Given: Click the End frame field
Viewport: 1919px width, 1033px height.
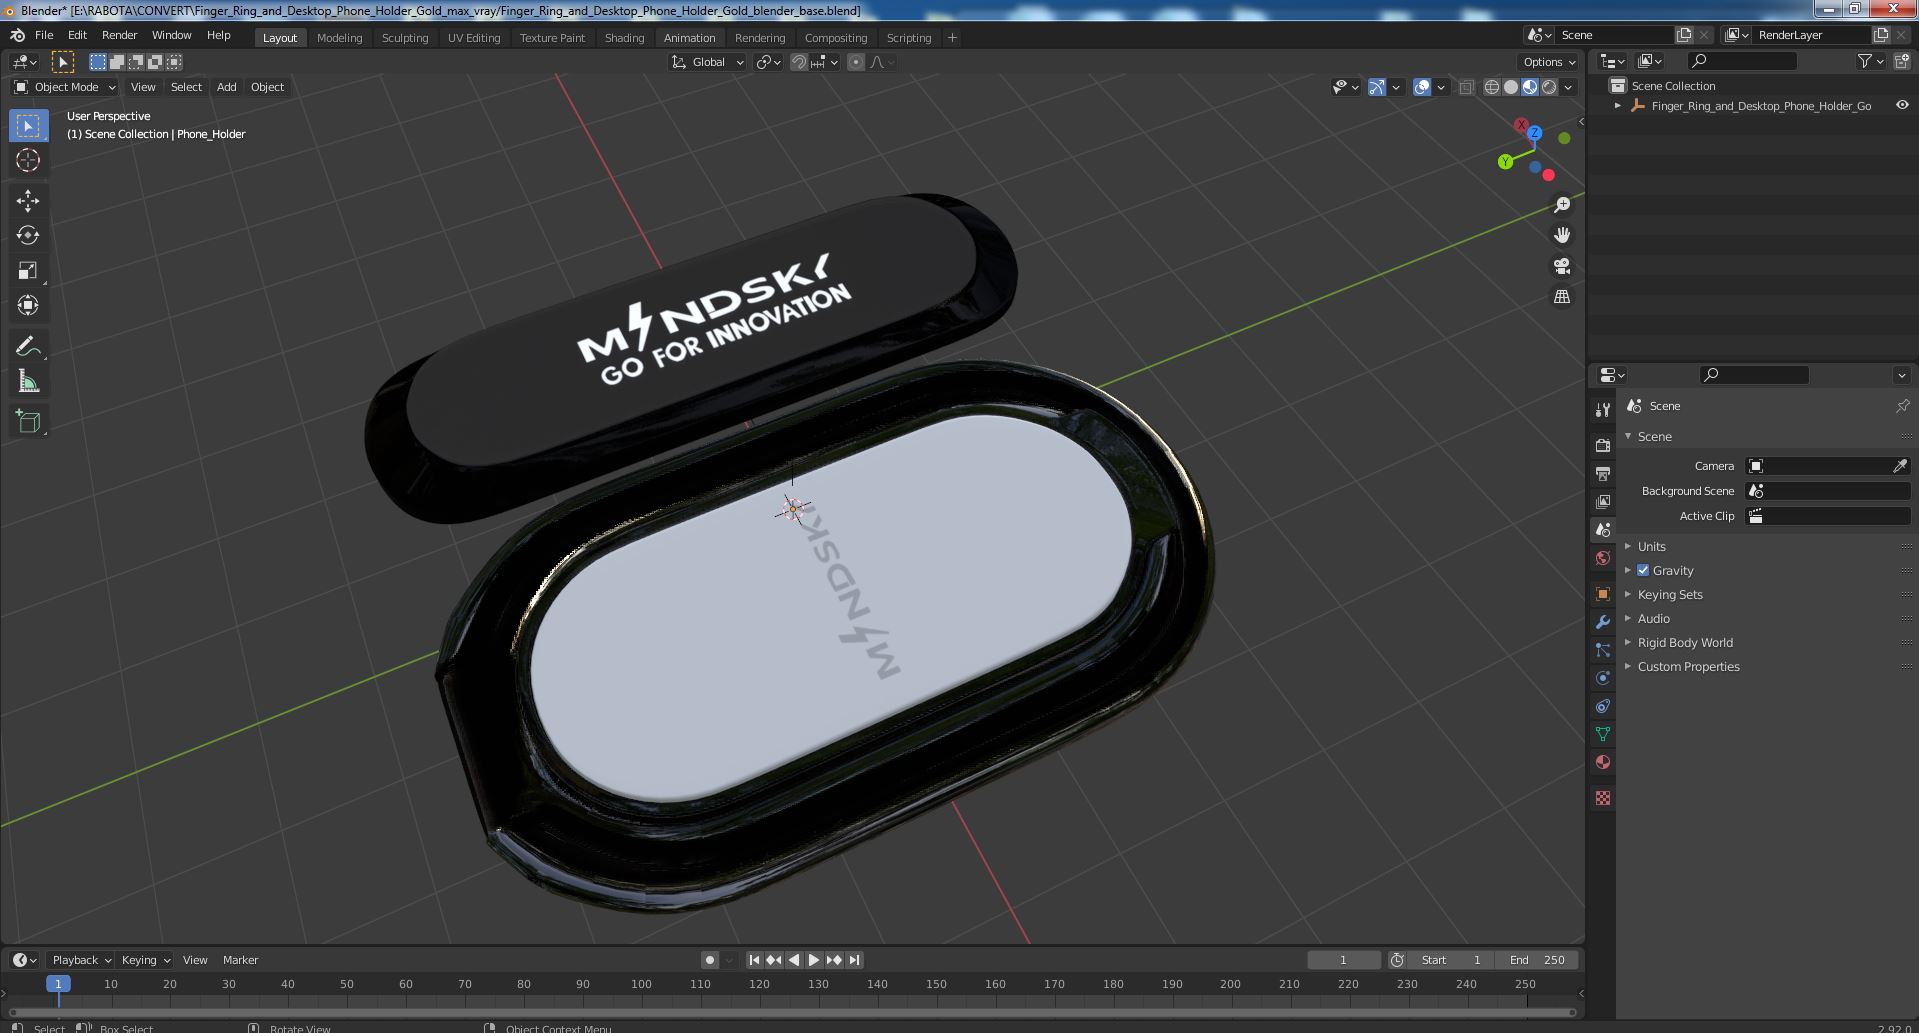Looking at the screenshot, I should (1538, 960).
